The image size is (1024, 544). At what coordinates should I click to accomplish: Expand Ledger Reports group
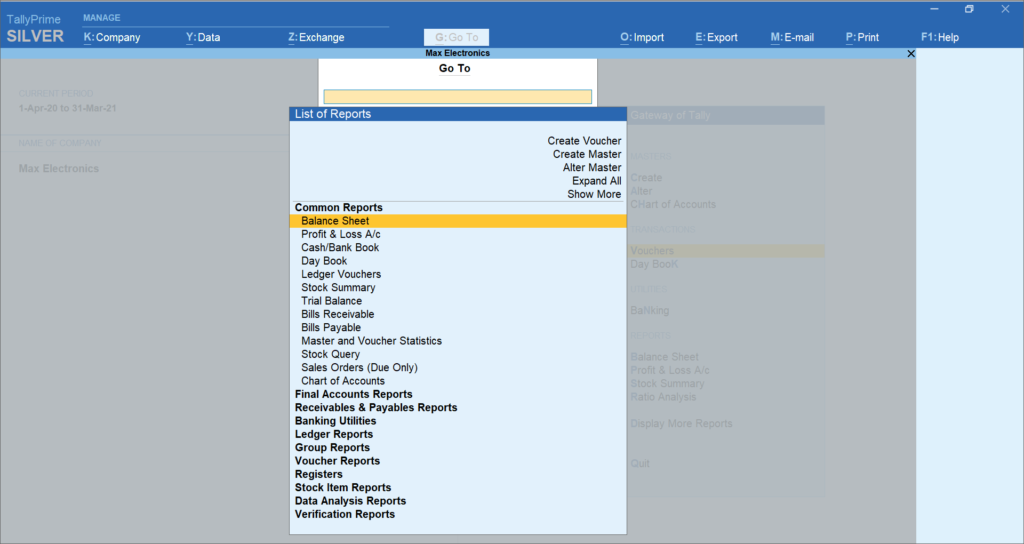coord(334,434)
